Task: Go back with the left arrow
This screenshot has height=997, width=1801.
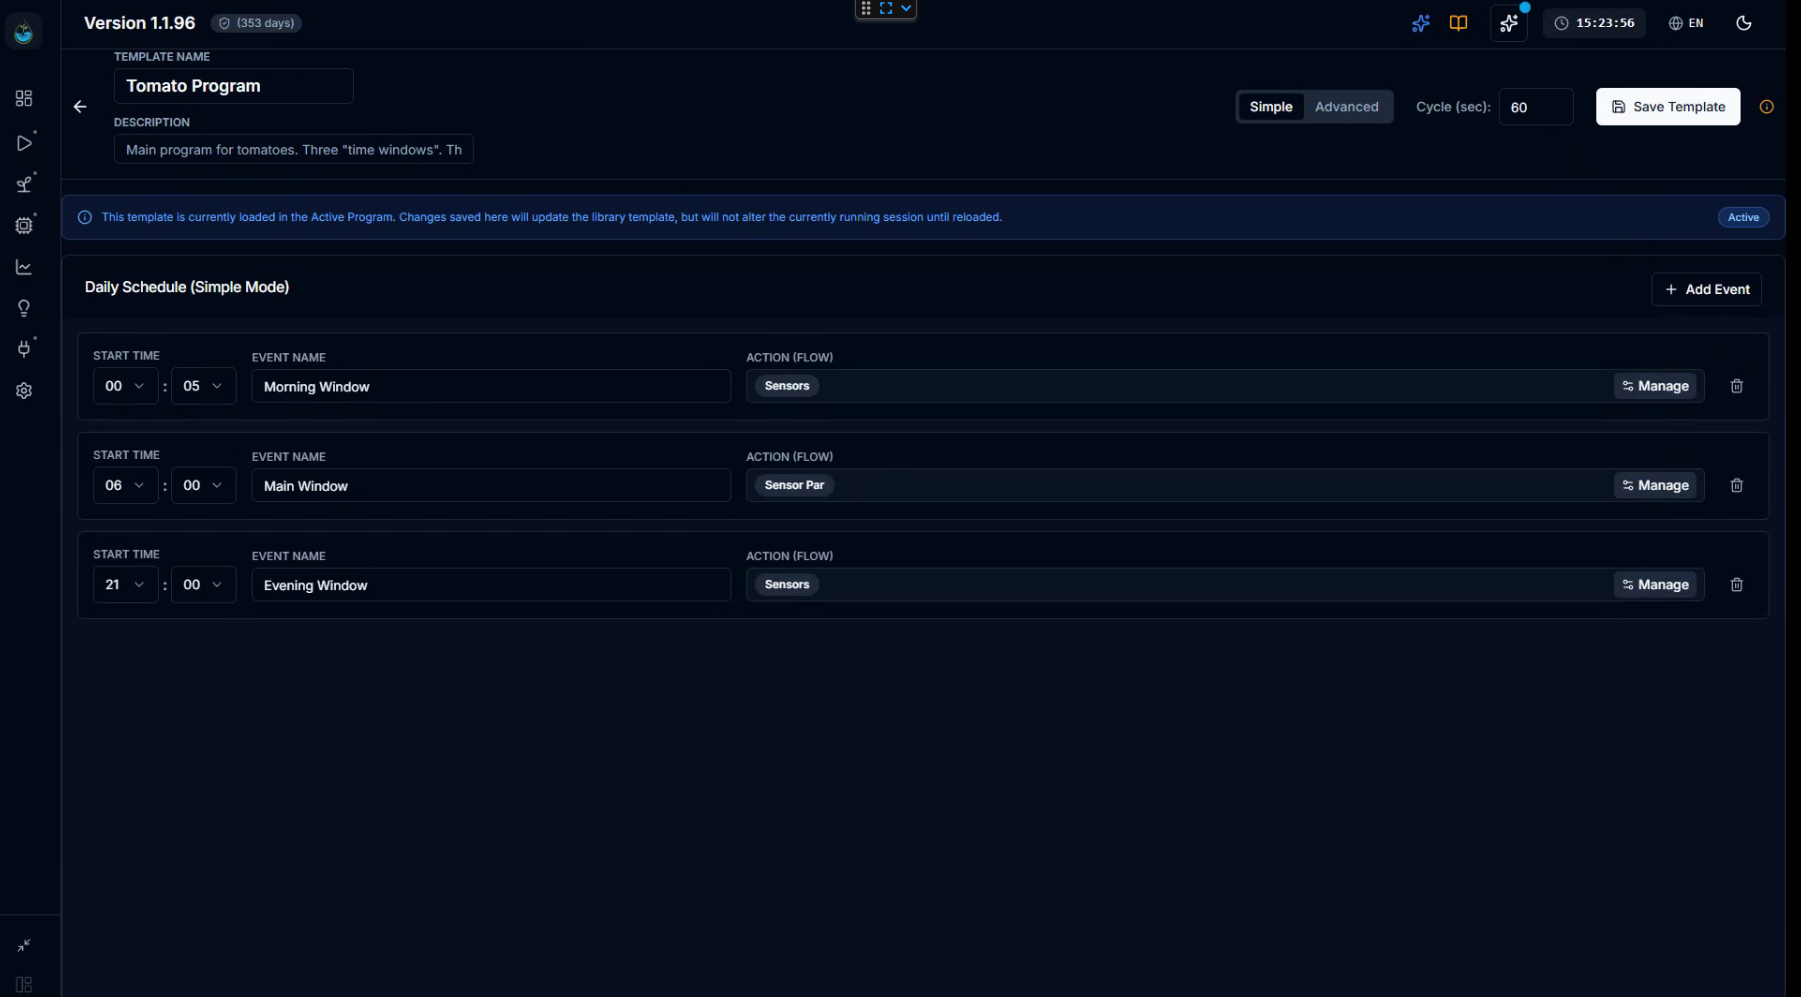Action: (x=80, y=107)
